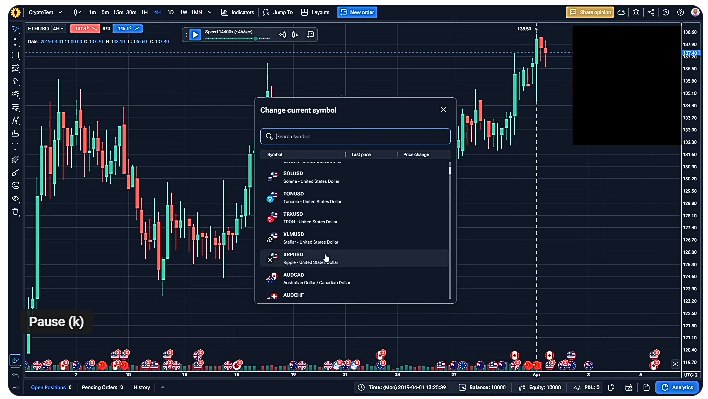Image resolution: width=708 pixels, height=399 pixels.
Task: Click the refresh icon next to P&L
Action: click(x=611, y=387)
